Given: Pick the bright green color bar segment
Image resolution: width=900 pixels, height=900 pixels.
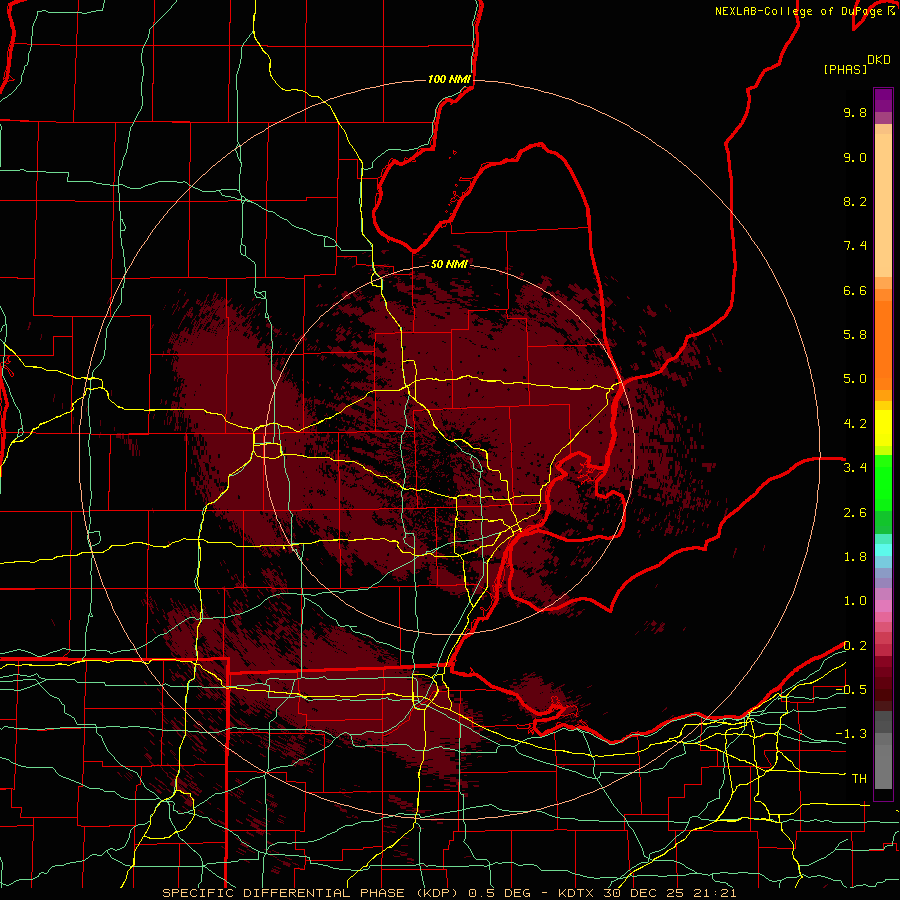Looking at the screenshot, I should click(883, 482).
